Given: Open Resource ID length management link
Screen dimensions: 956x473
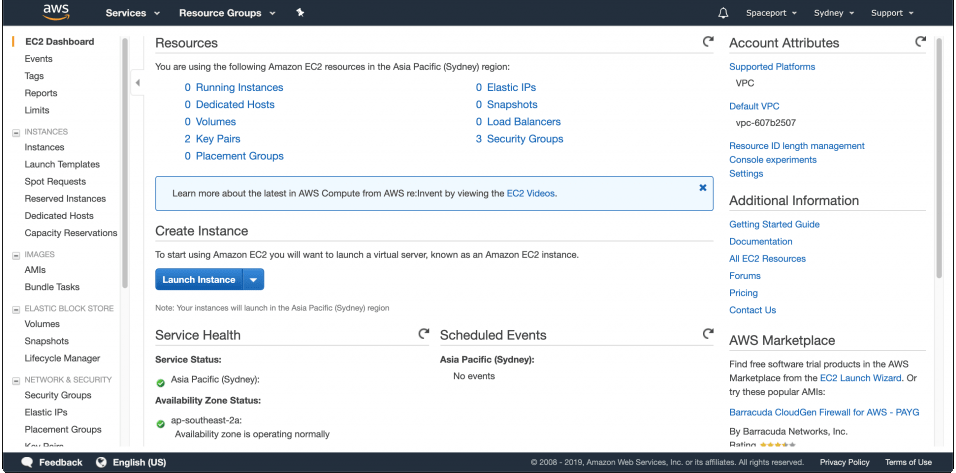Looking at the screenshot, I should (x=797, y=146).
